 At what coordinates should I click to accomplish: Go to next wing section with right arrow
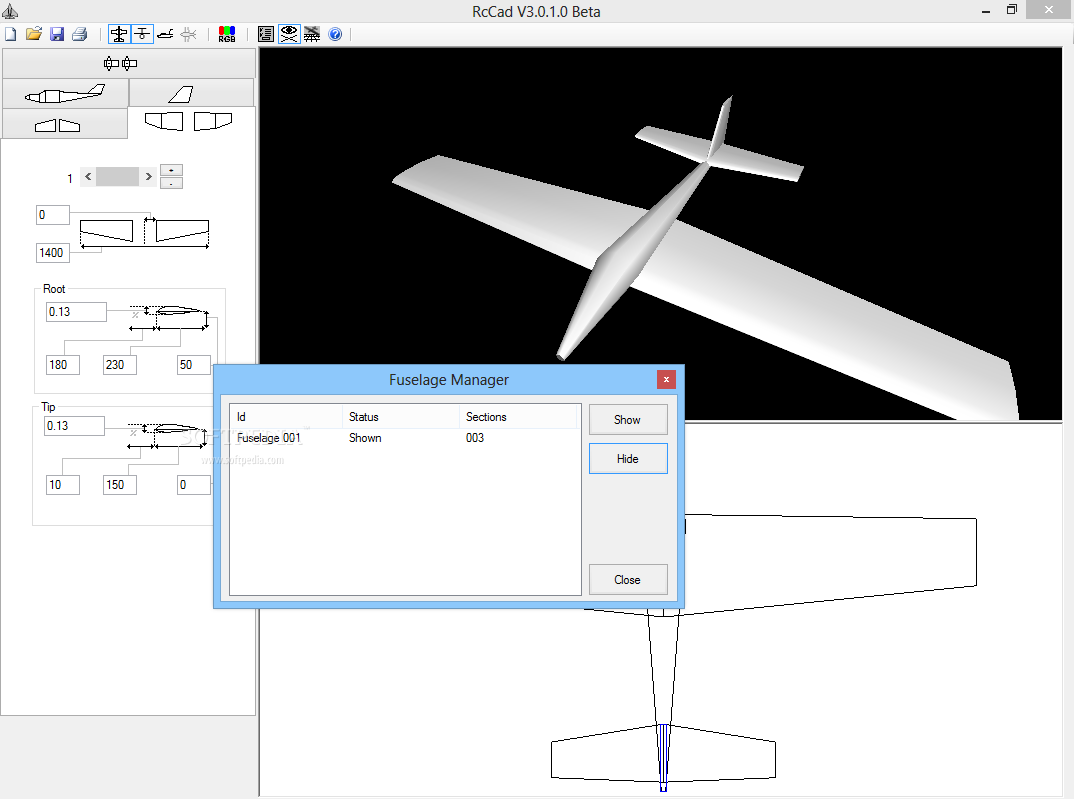149,177
